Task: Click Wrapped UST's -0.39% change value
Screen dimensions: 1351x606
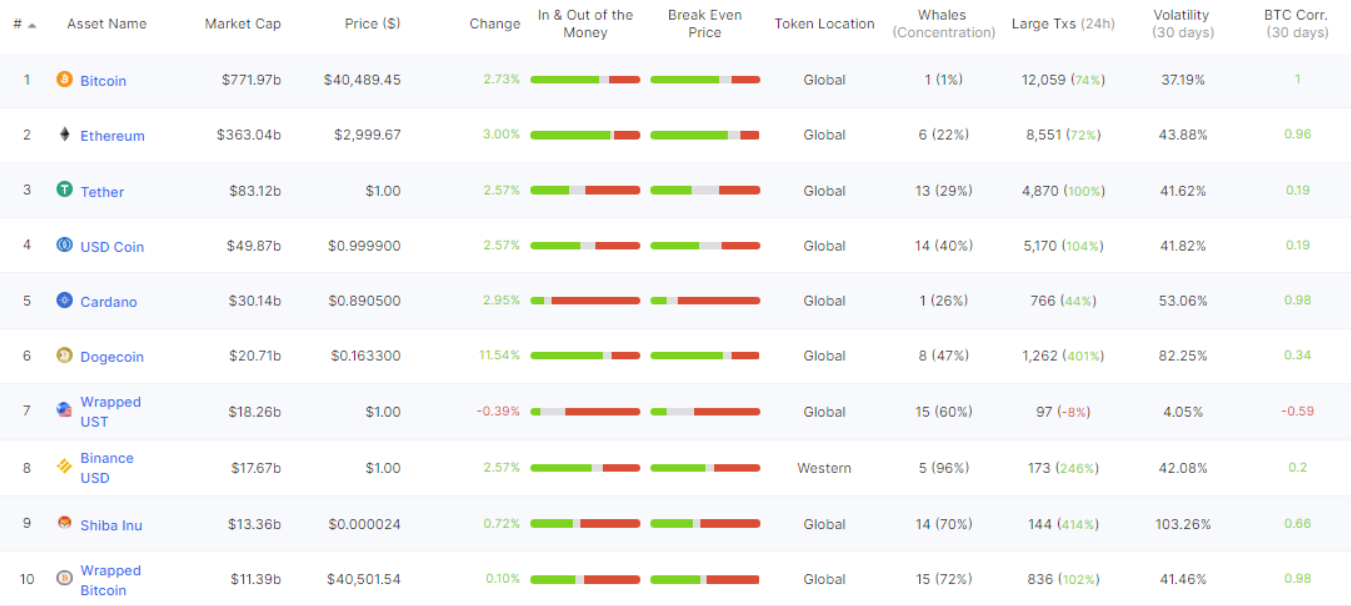Action: click(x=498, y=411)
